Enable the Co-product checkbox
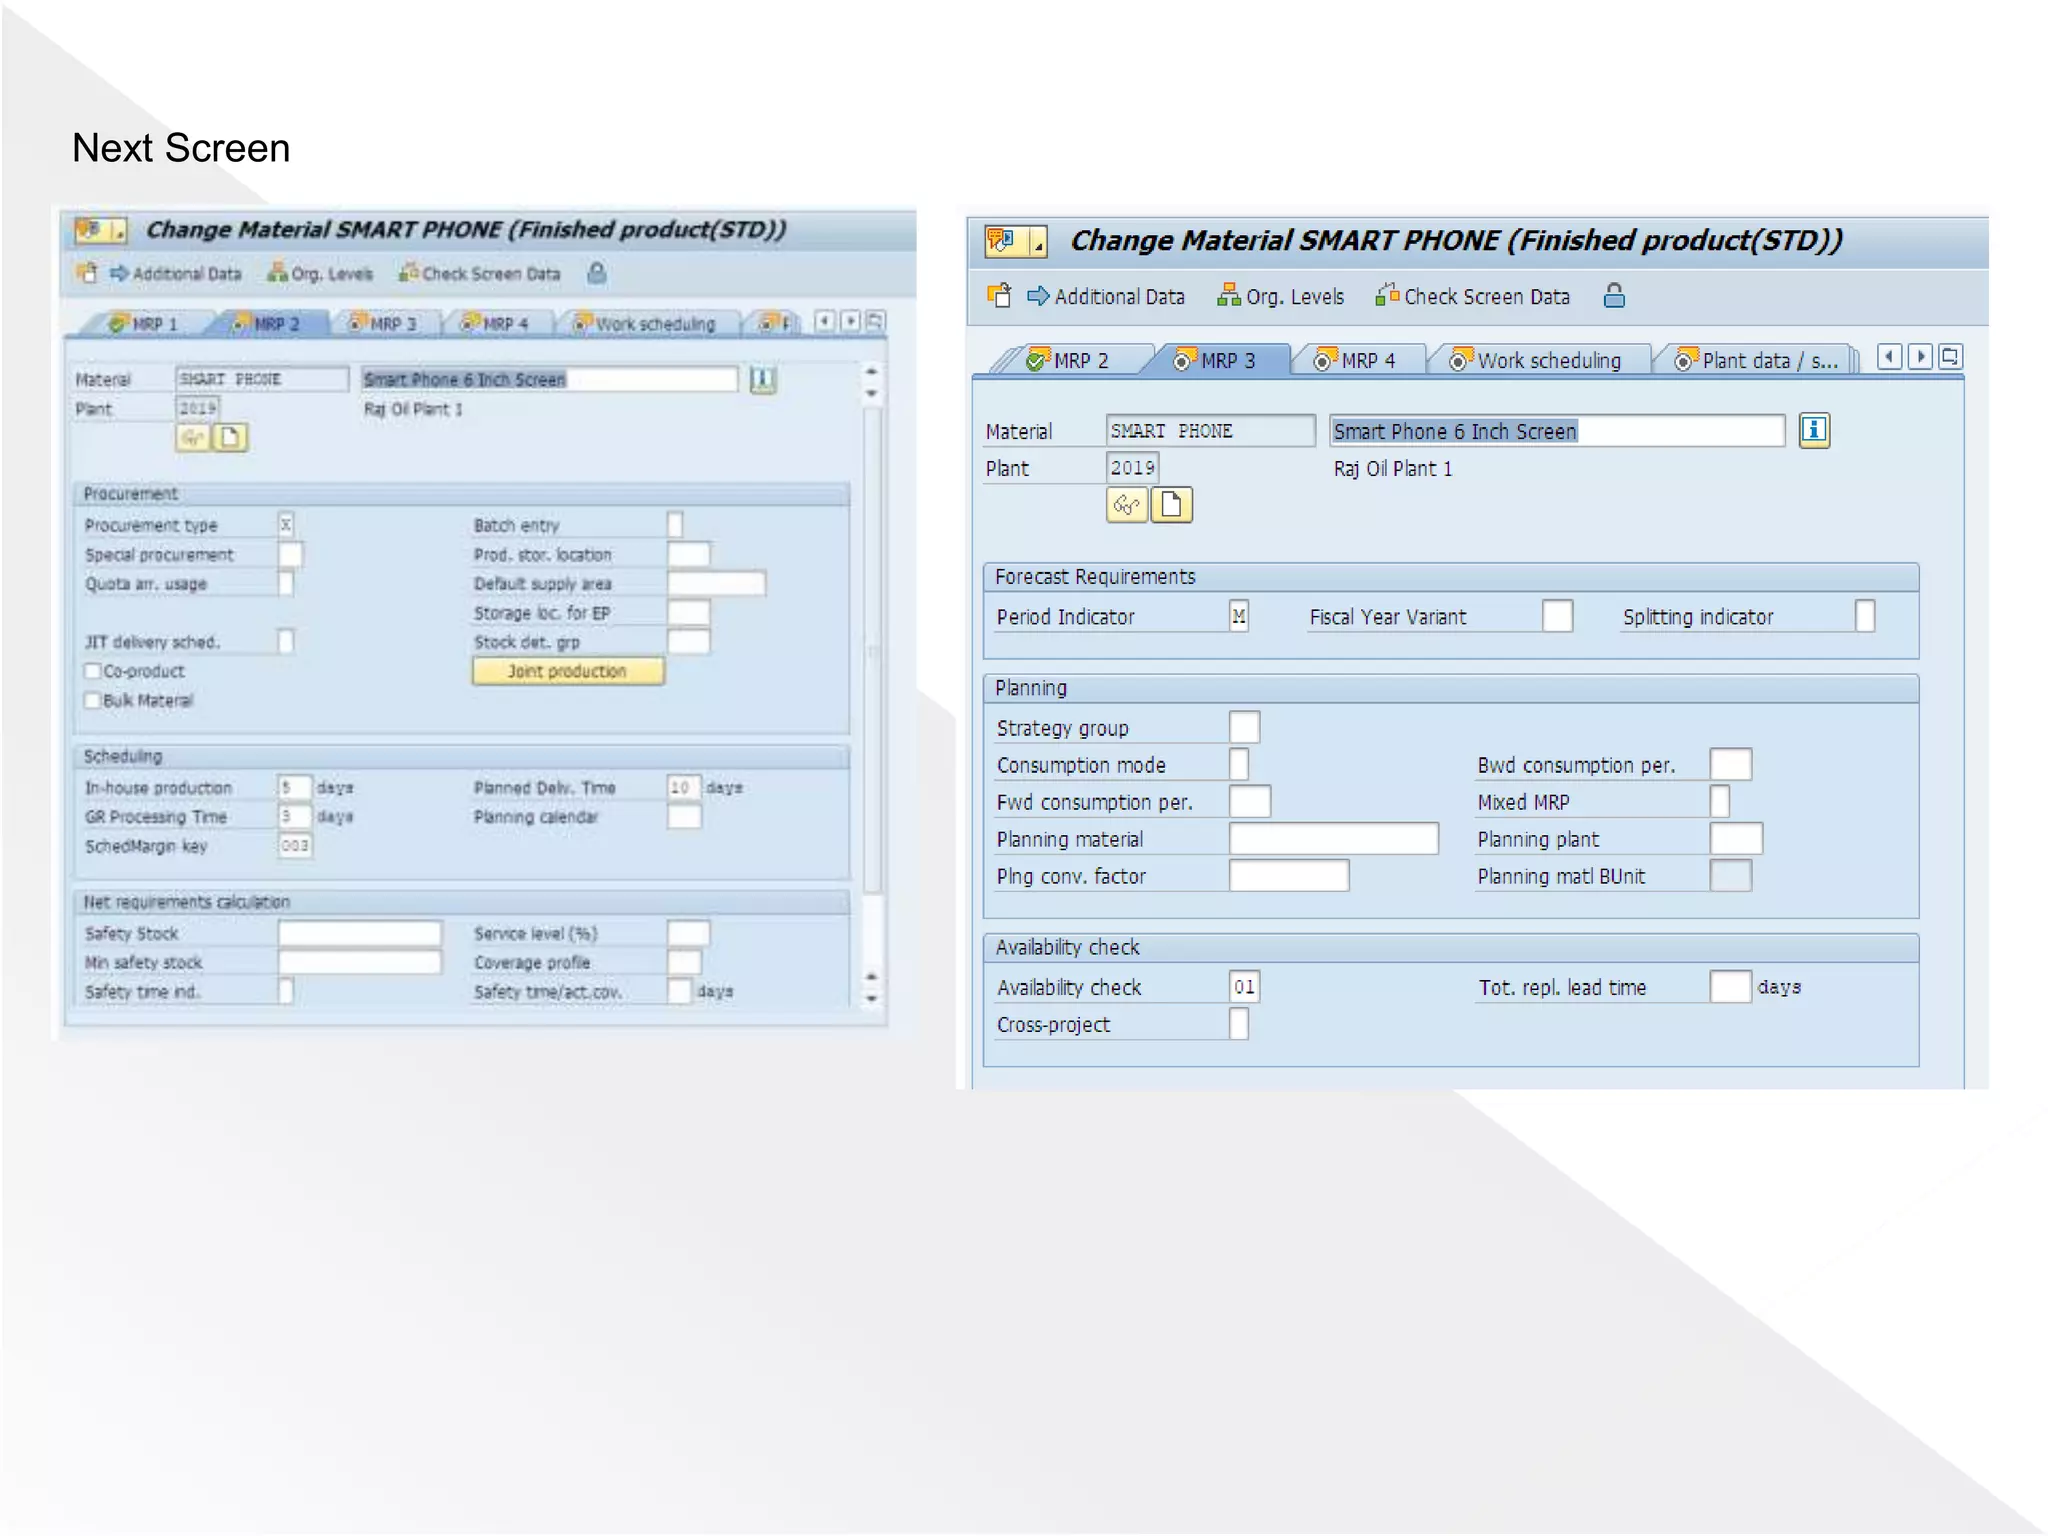This screenshot has height=1536, width=2048. pos(93,671)
